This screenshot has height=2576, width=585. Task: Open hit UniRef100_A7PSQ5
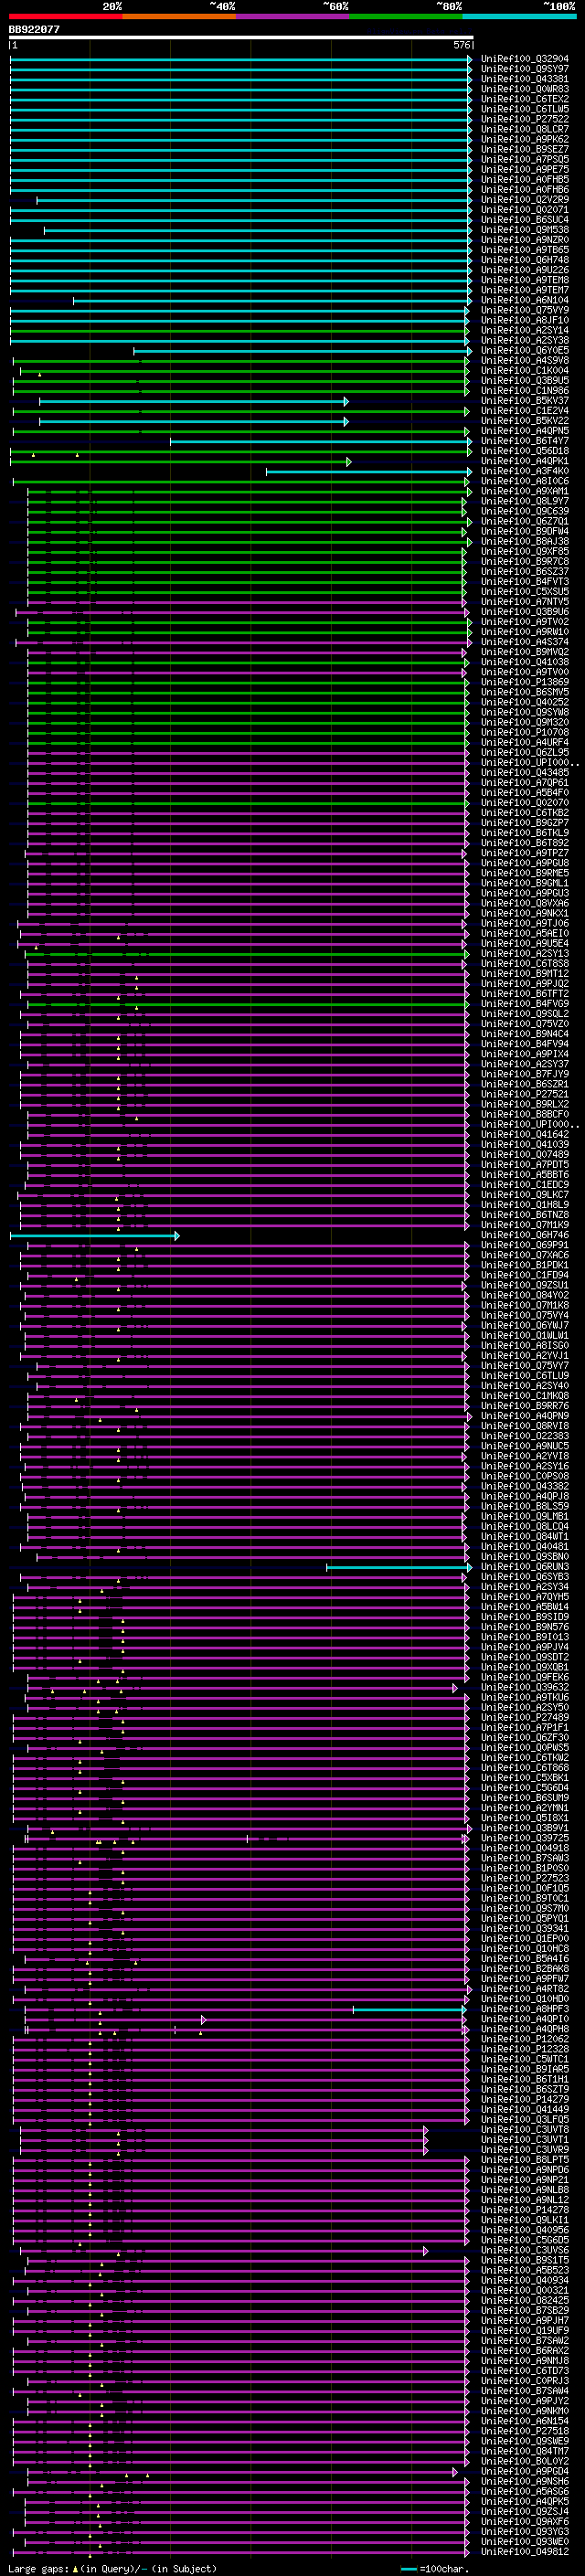pyautogui.click(x=525, y=159)
